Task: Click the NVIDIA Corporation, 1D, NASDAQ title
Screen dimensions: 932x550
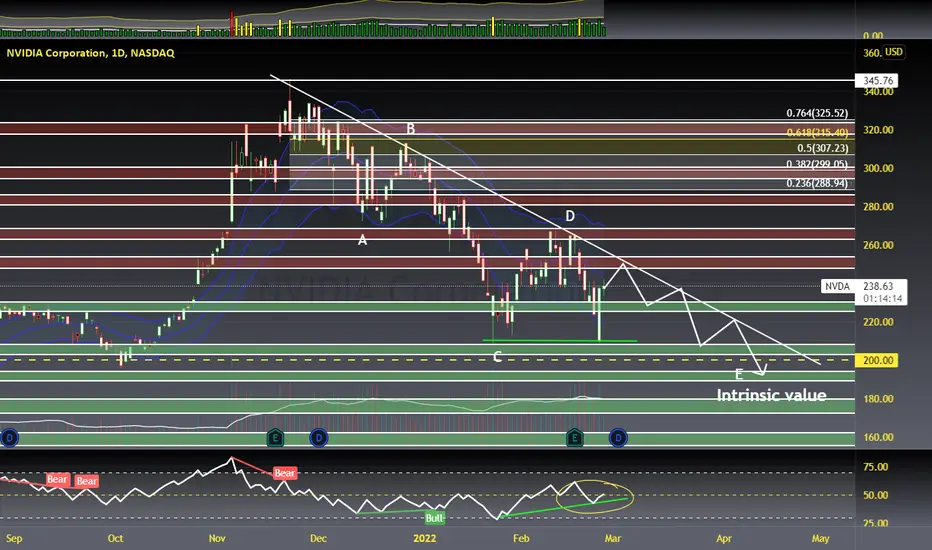Action: pyautogui.click(x=90, y=53)
